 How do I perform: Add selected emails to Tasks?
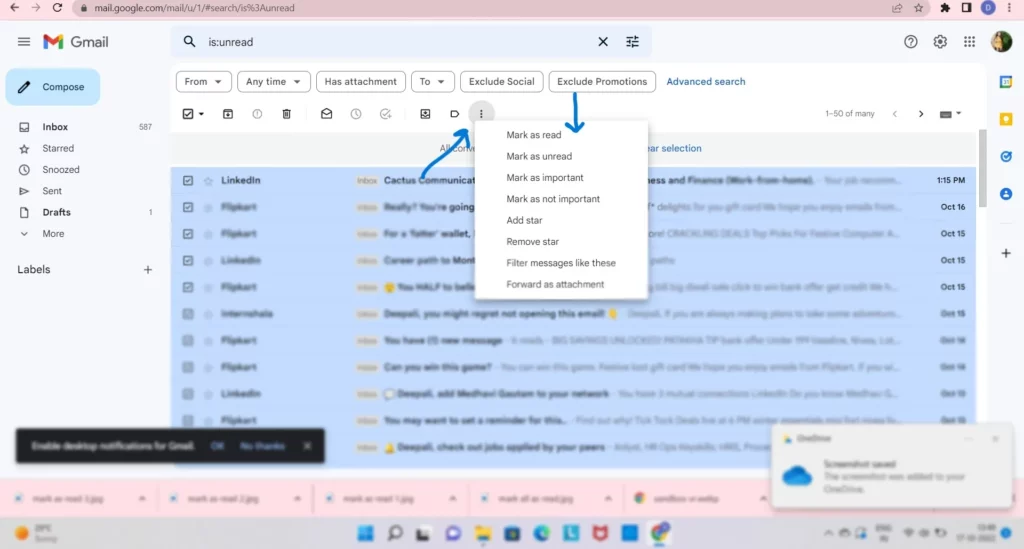tap(385, 114)
